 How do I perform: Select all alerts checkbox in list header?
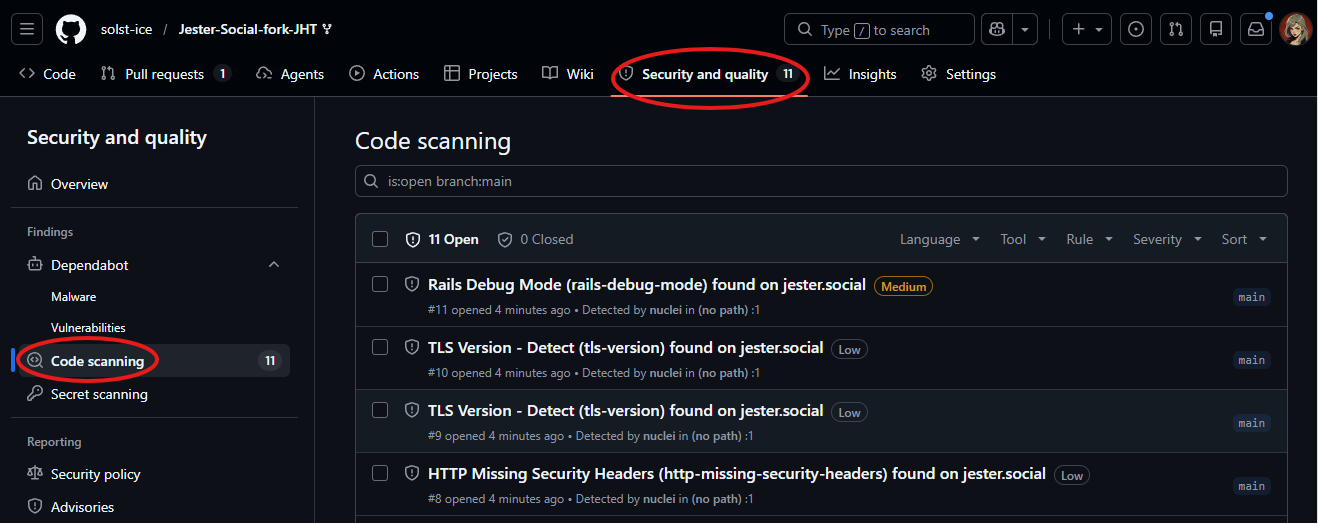coord(380,239)
